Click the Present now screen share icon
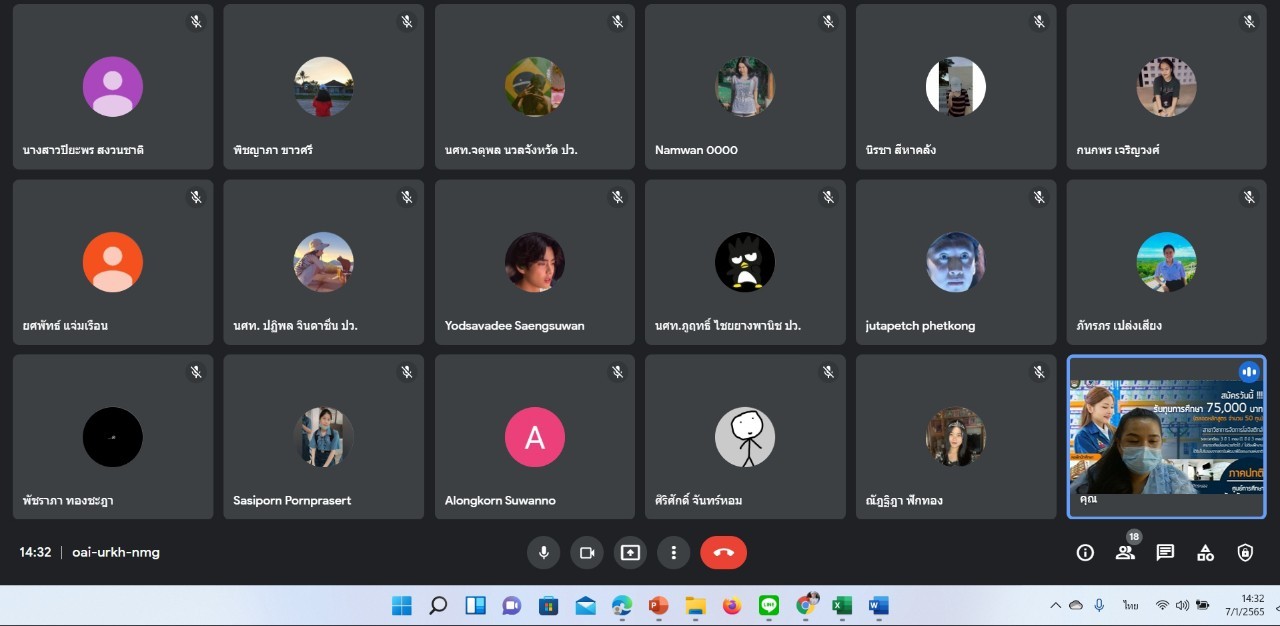 (630, 552)
